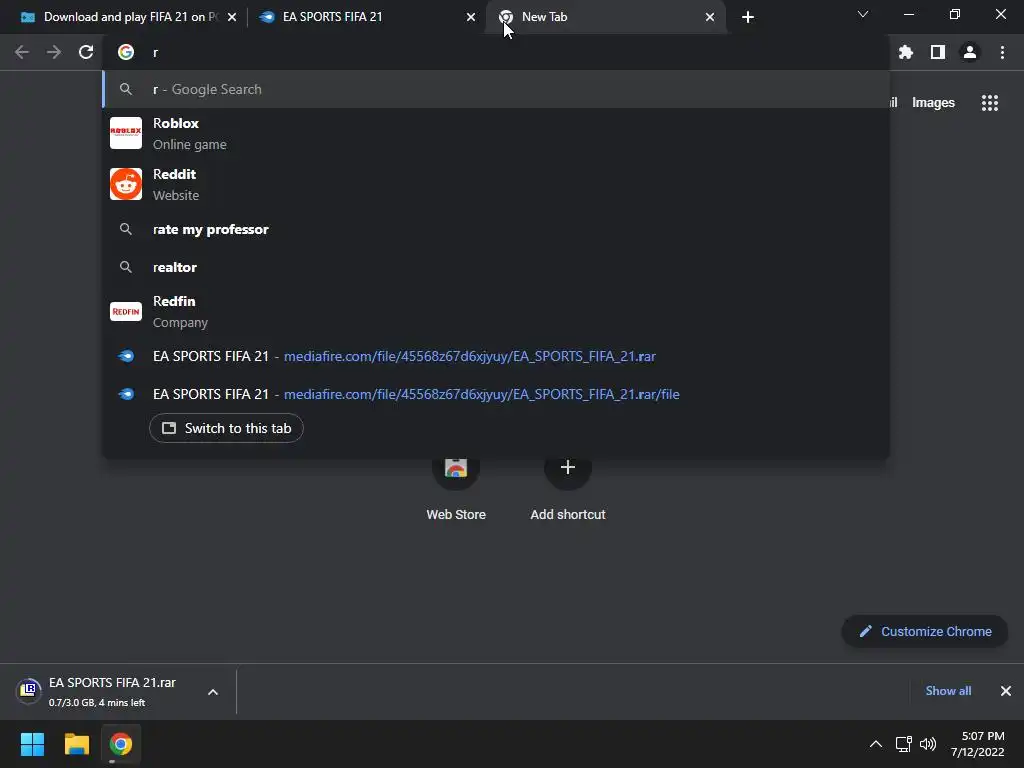This screenshot has width=1024, height=768.
Task: Open the Chrome three-dot menu
Action: click(1002, 52)
